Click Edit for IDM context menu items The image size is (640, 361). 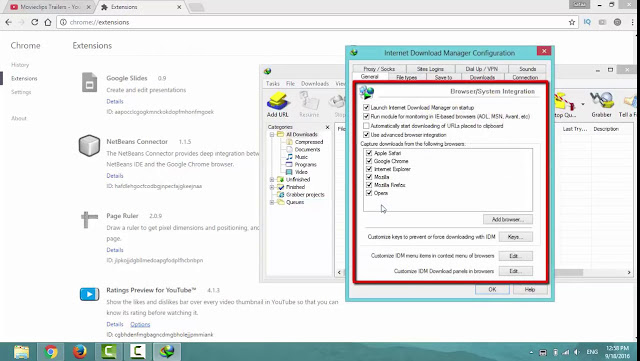(x=515, y=256)
